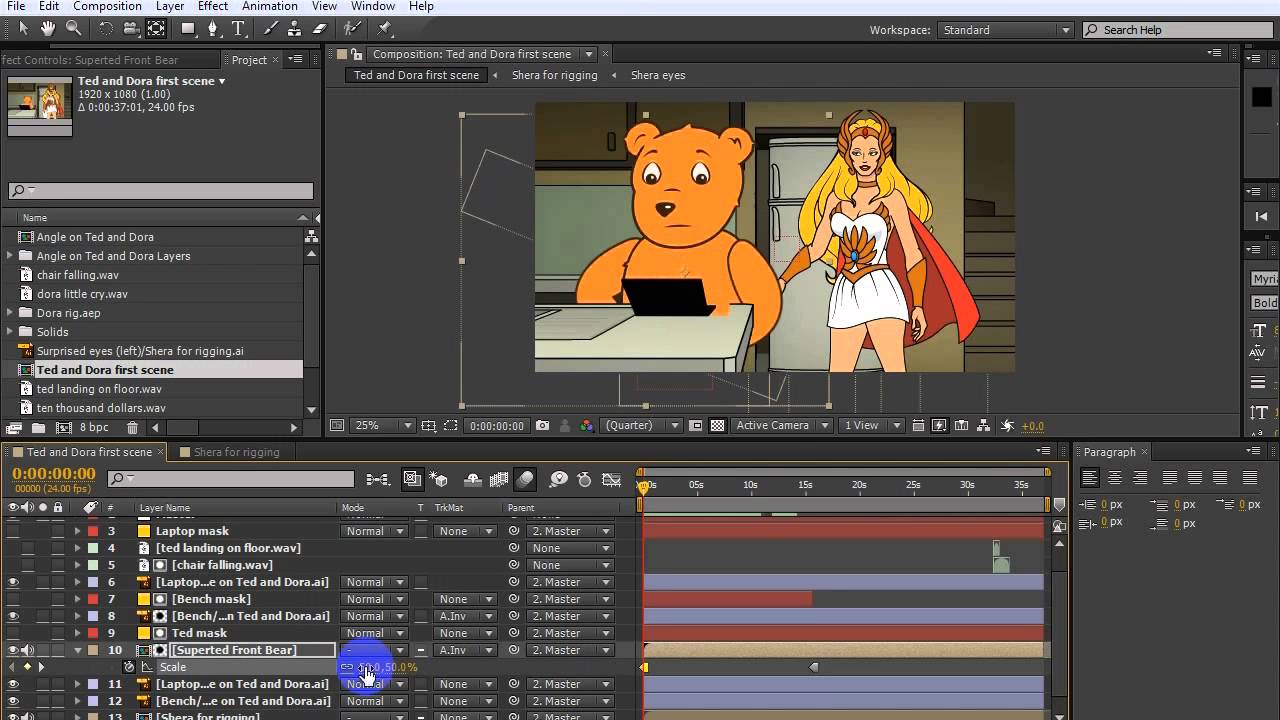
Task: Click the Show Channel RGB icon
Action: [x=587, y=425]
